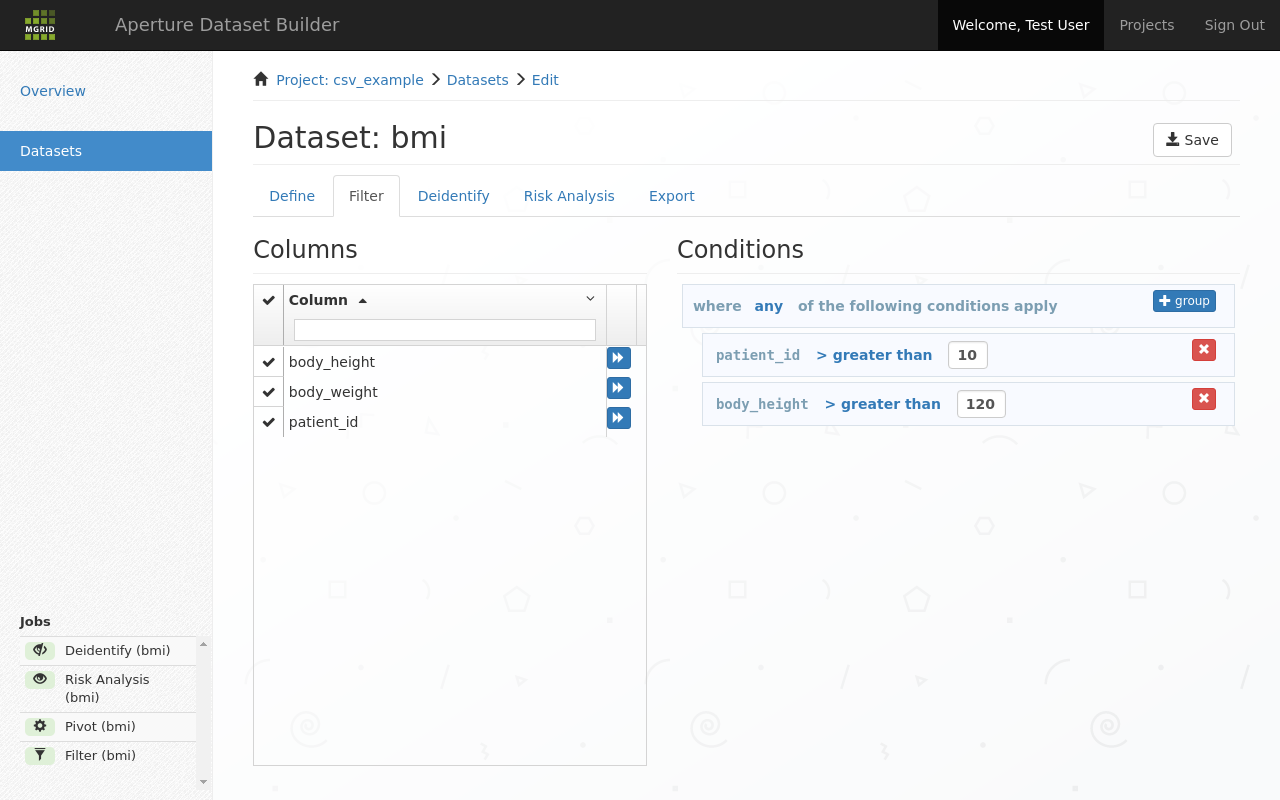Edit the patient_id value 10
This screenshot has height=800, width=1280.
point(968,355)
